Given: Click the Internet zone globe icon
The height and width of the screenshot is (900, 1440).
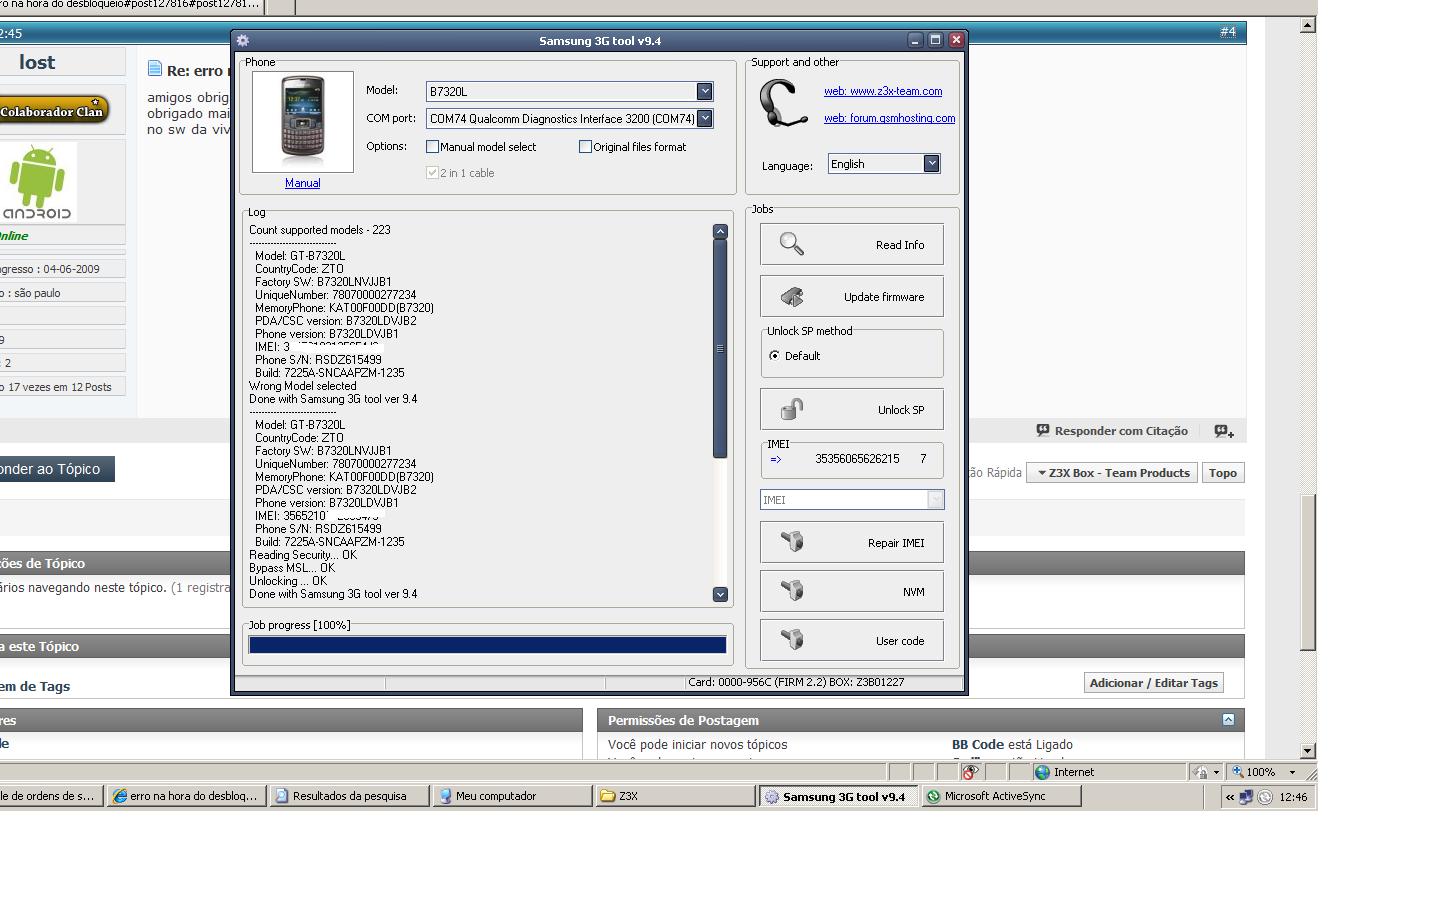Looking at the screenshot, I should 1042,772.
